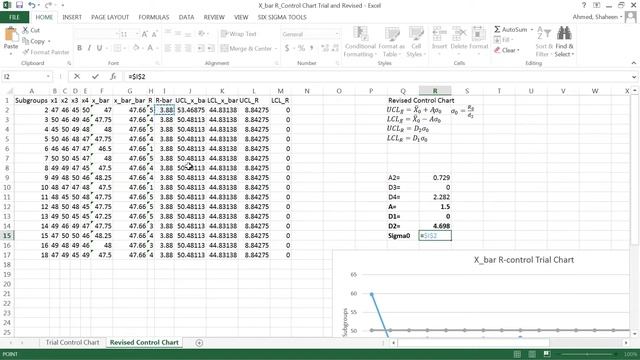Undo the last action
The image size is (640, 360).
coord(32,5)
